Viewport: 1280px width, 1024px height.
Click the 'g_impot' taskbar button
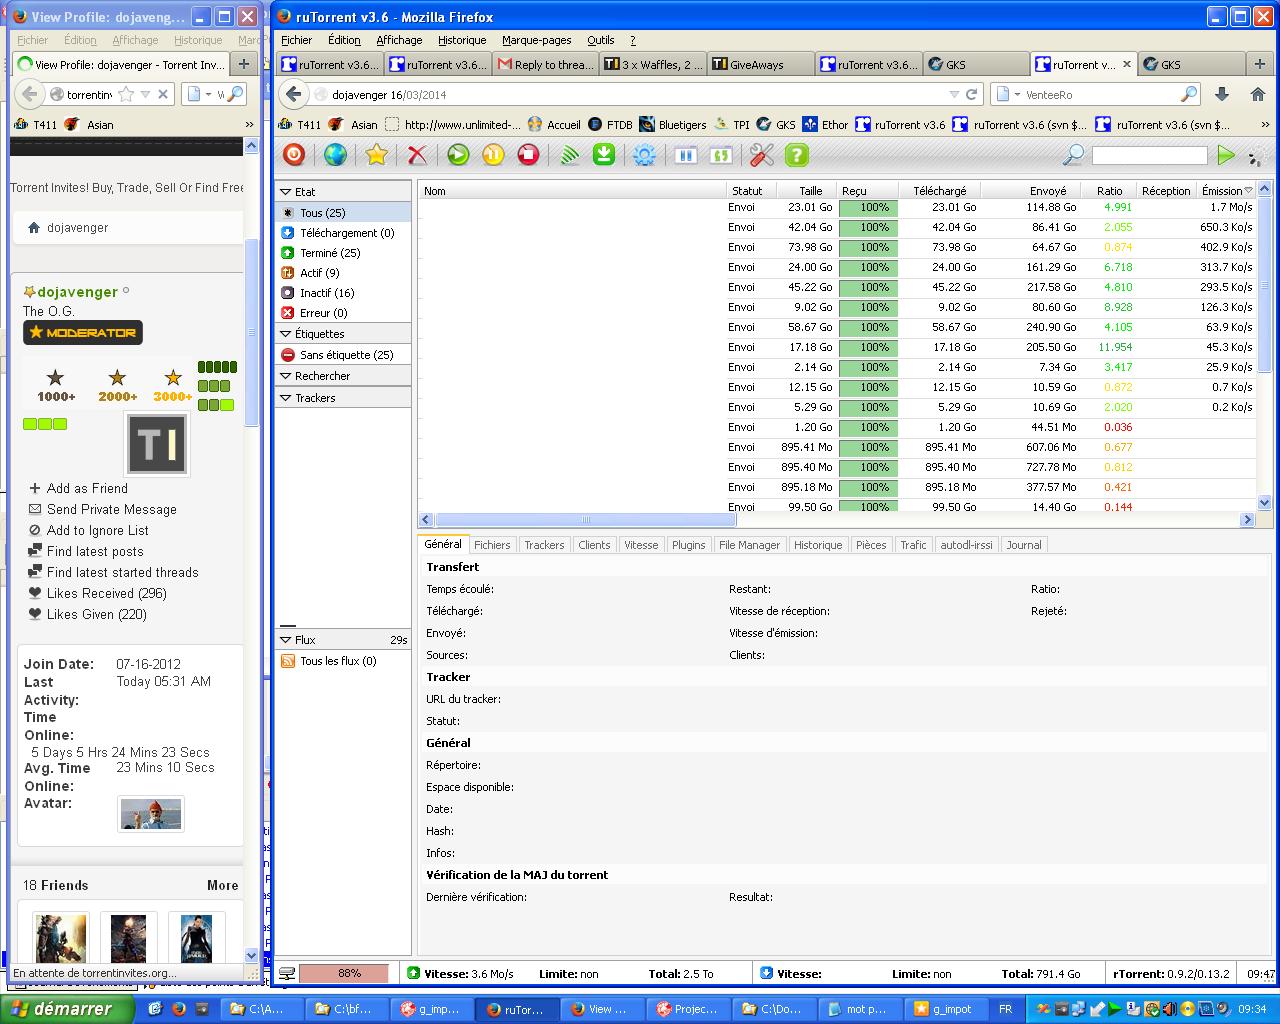(945, 1009)
